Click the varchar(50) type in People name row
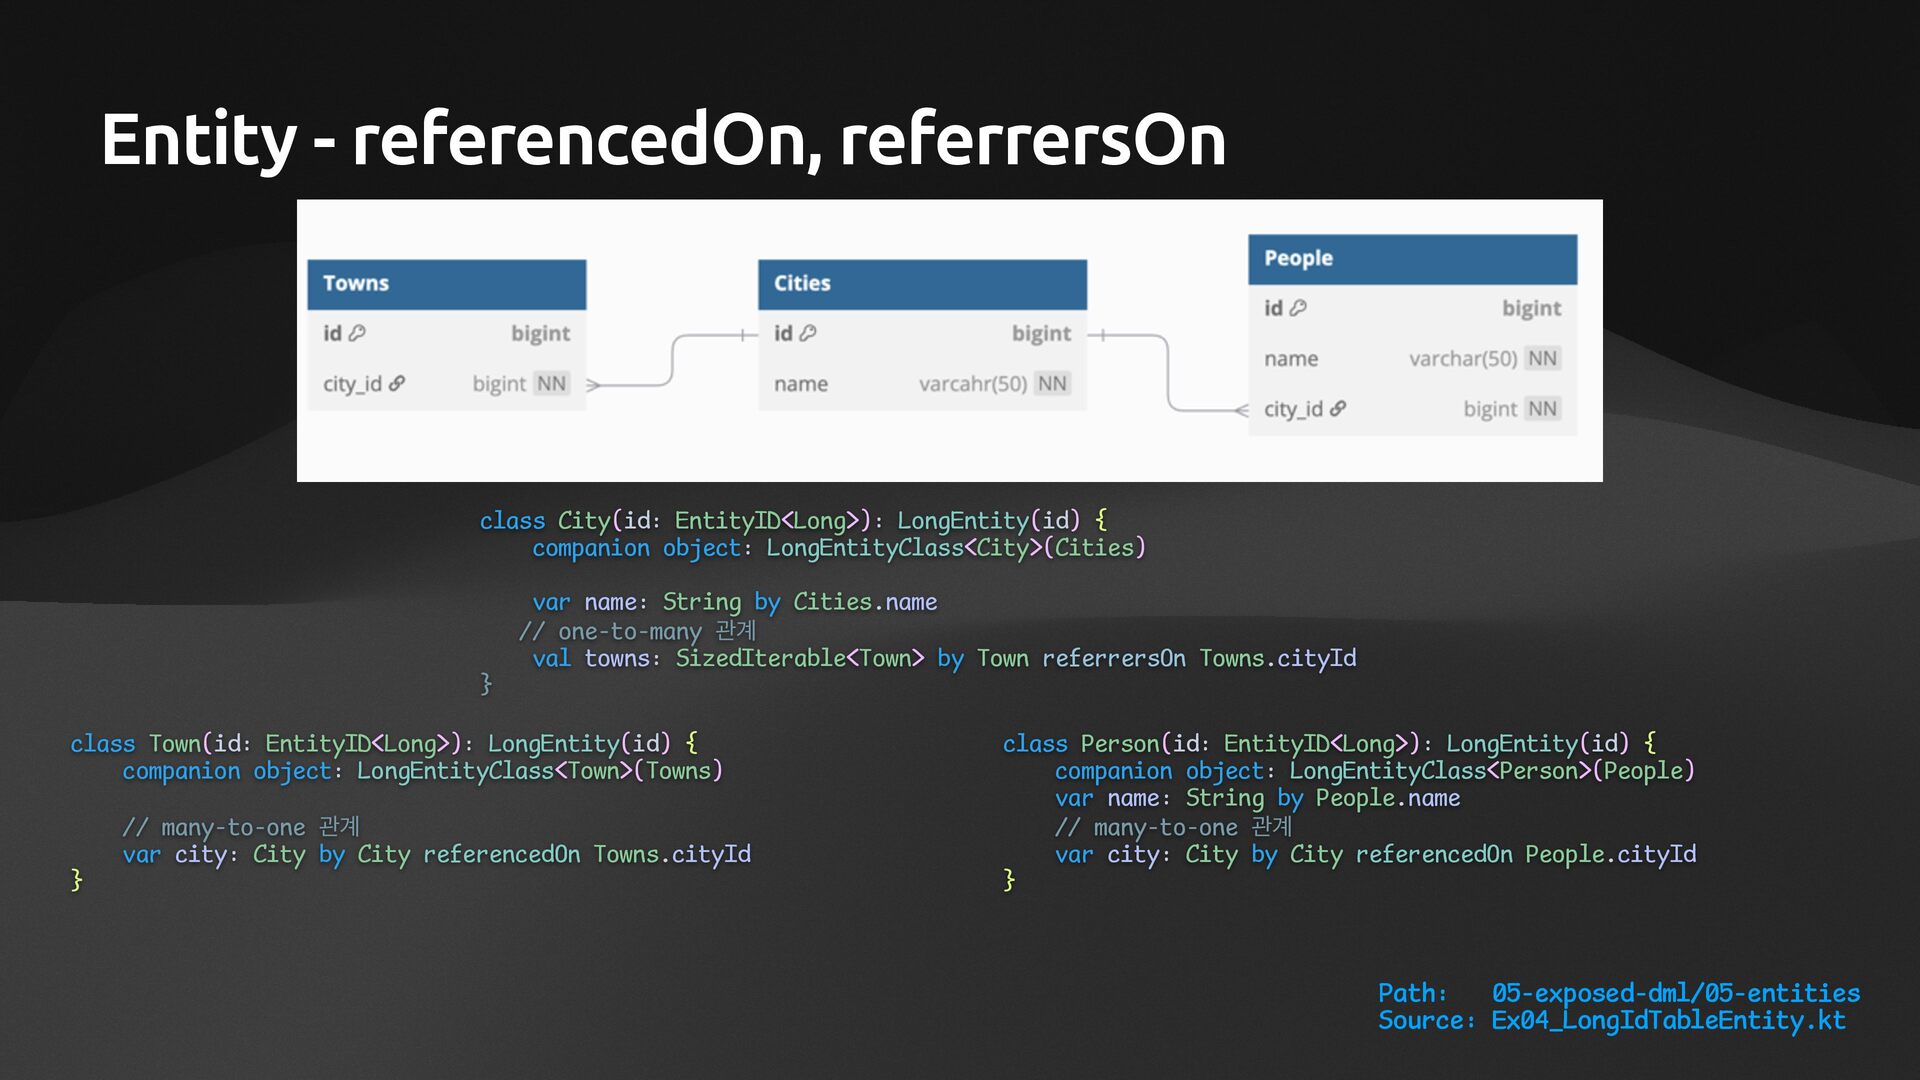 pos(1462,358)
